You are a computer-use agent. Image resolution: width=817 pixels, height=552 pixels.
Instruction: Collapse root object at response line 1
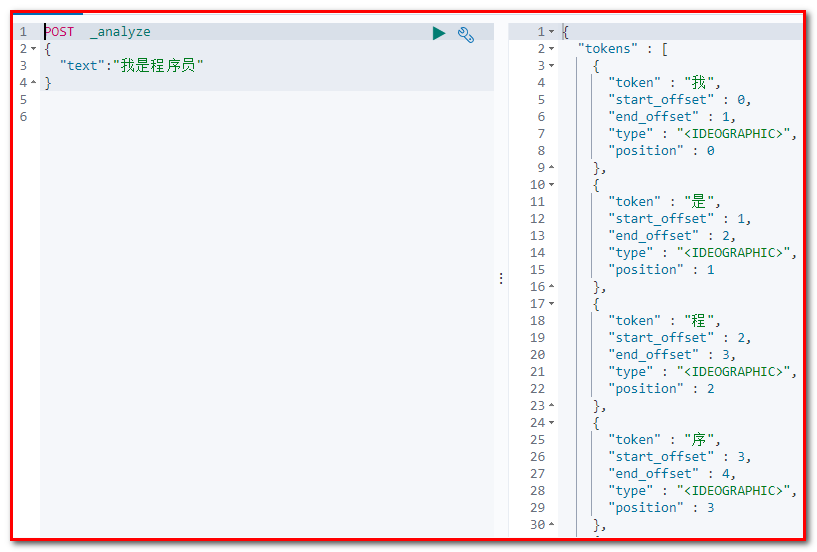click(x=551, y=32)
